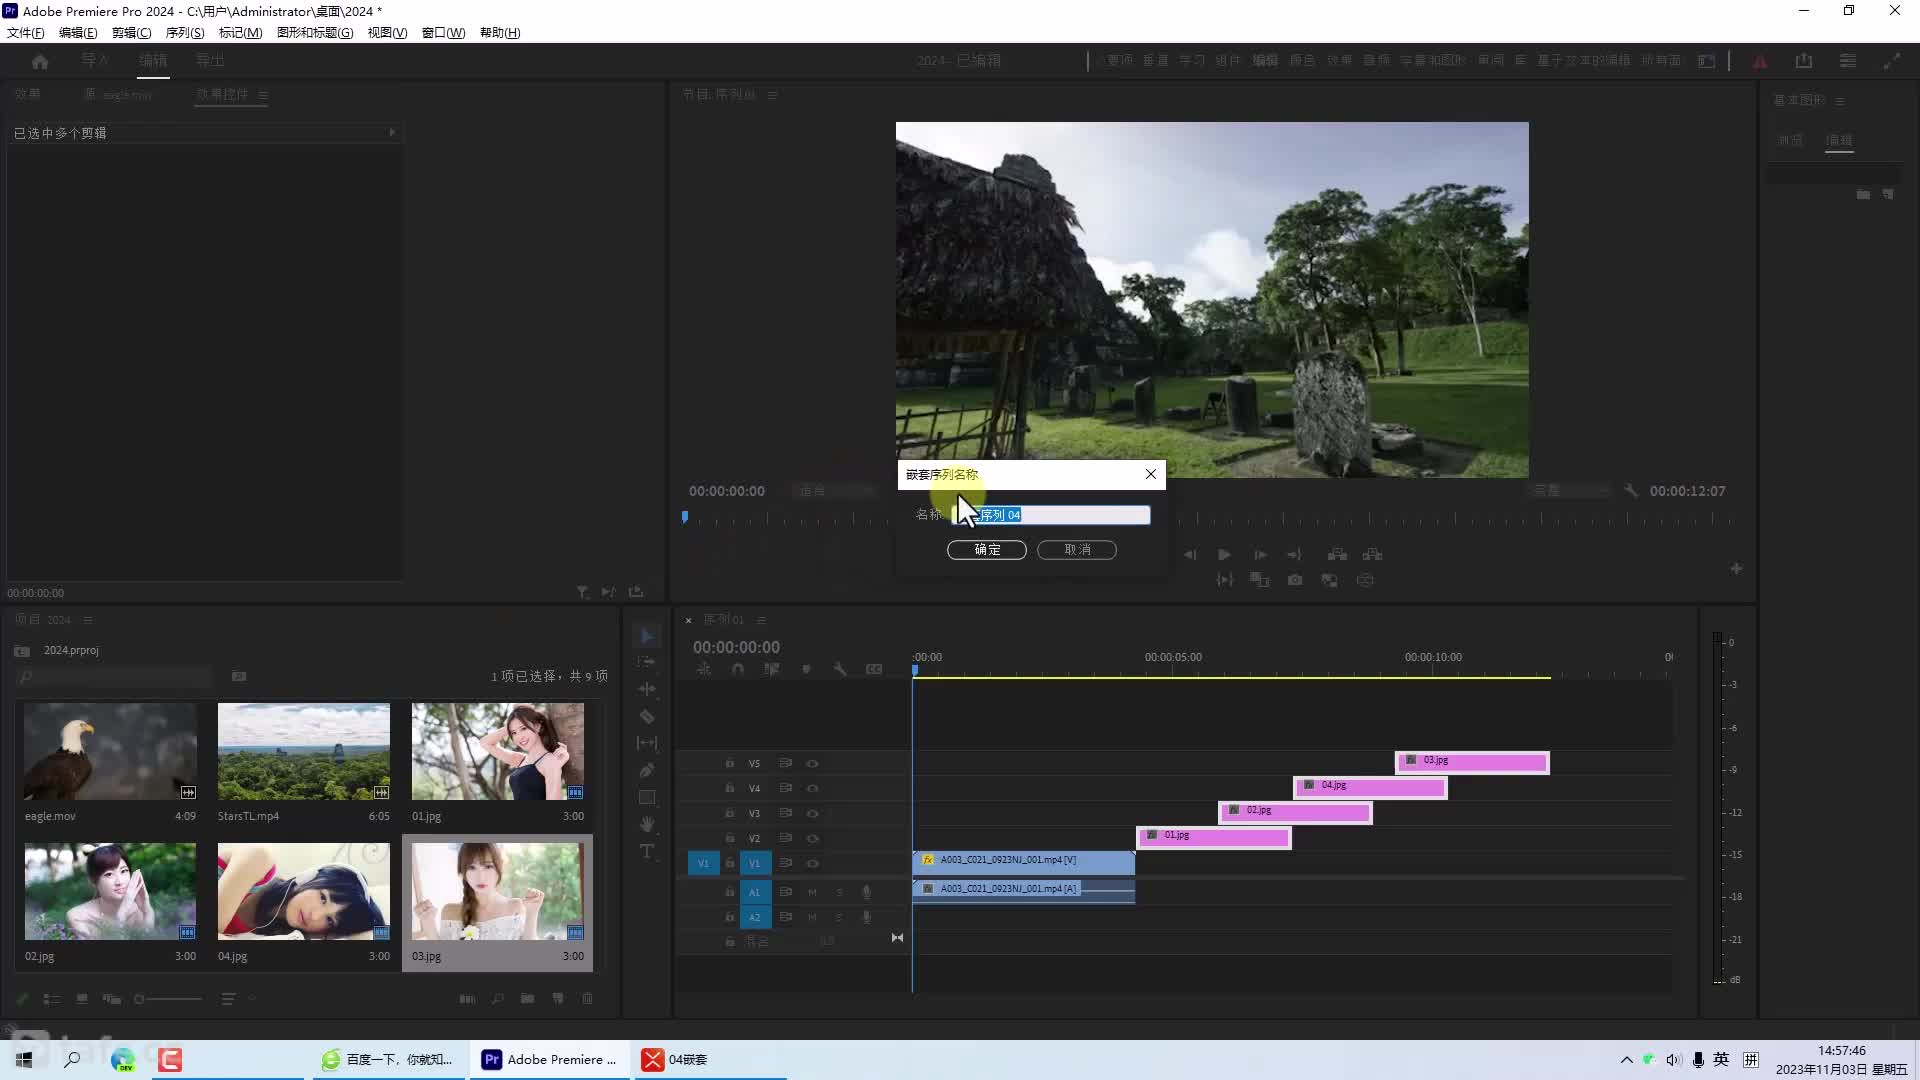Select the Track Select Forward tool
Viewport: 1920px width, 1080px height.
647,663
